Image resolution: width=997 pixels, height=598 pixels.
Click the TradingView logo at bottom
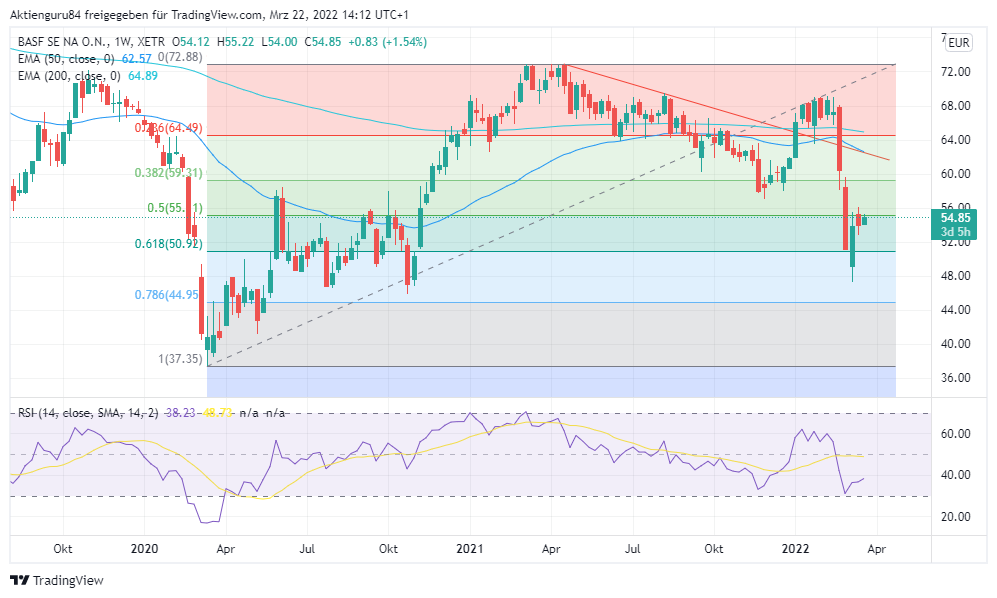57,580
